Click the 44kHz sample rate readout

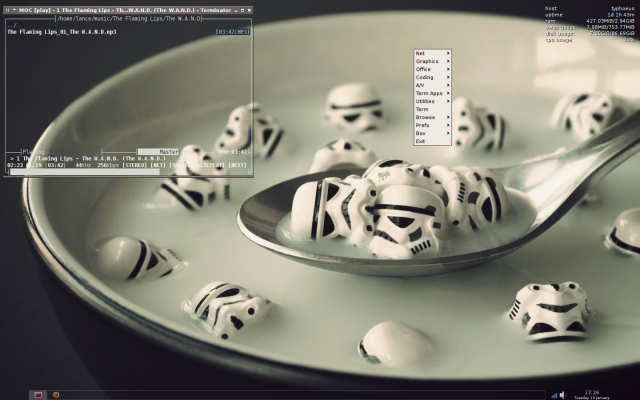coord(84,165)
